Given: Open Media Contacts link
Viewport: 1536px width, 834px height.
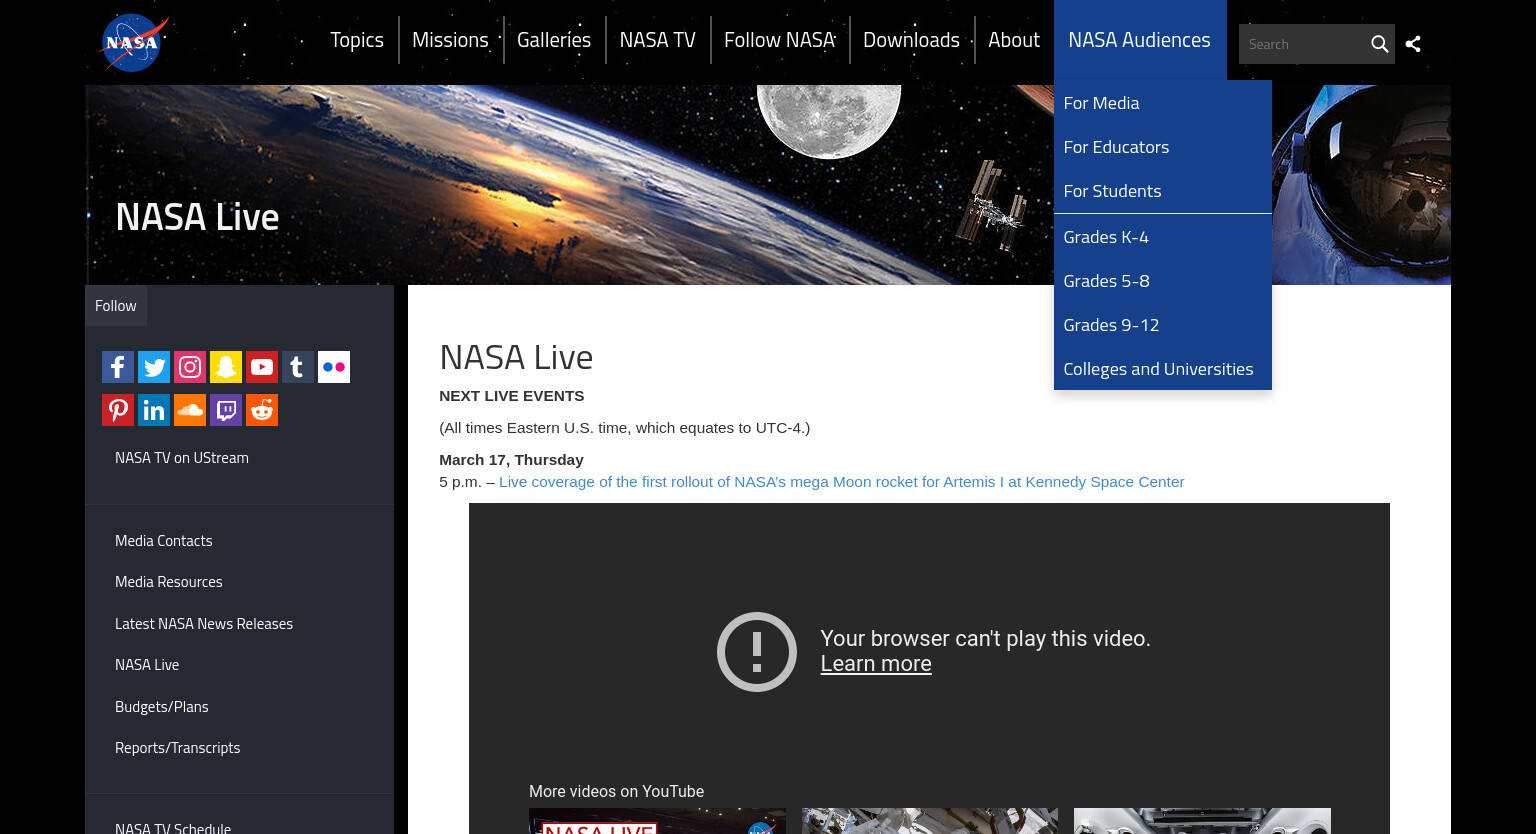Looking at the screenshot, I should 164,541.
